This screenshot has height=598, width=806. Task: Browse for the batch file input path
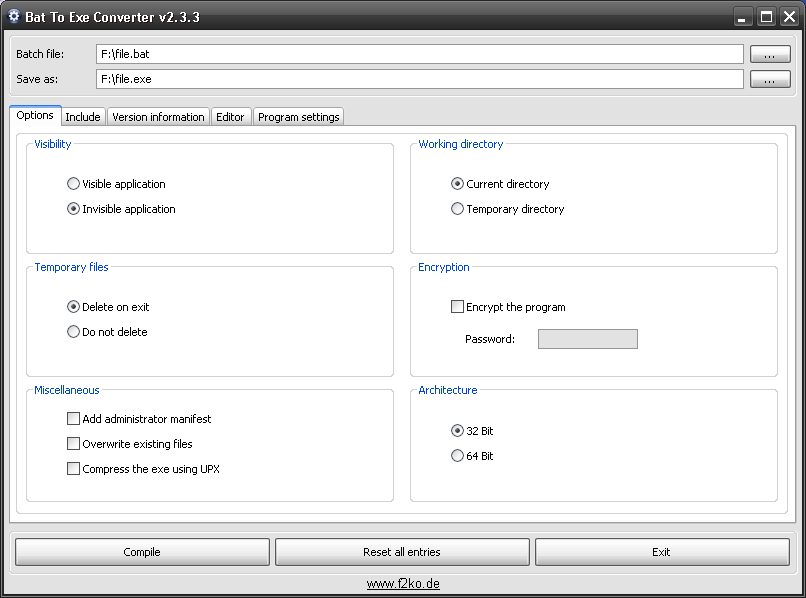769,54
